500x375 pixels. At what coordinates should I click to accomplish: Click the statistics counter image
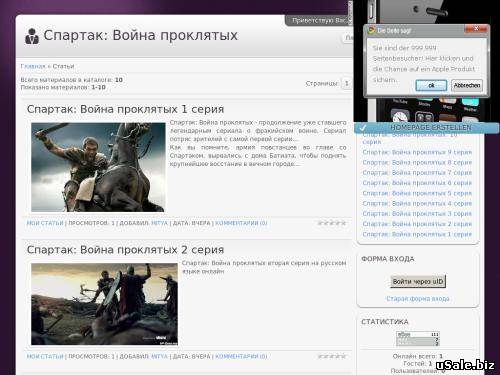(x=418, y=339)
